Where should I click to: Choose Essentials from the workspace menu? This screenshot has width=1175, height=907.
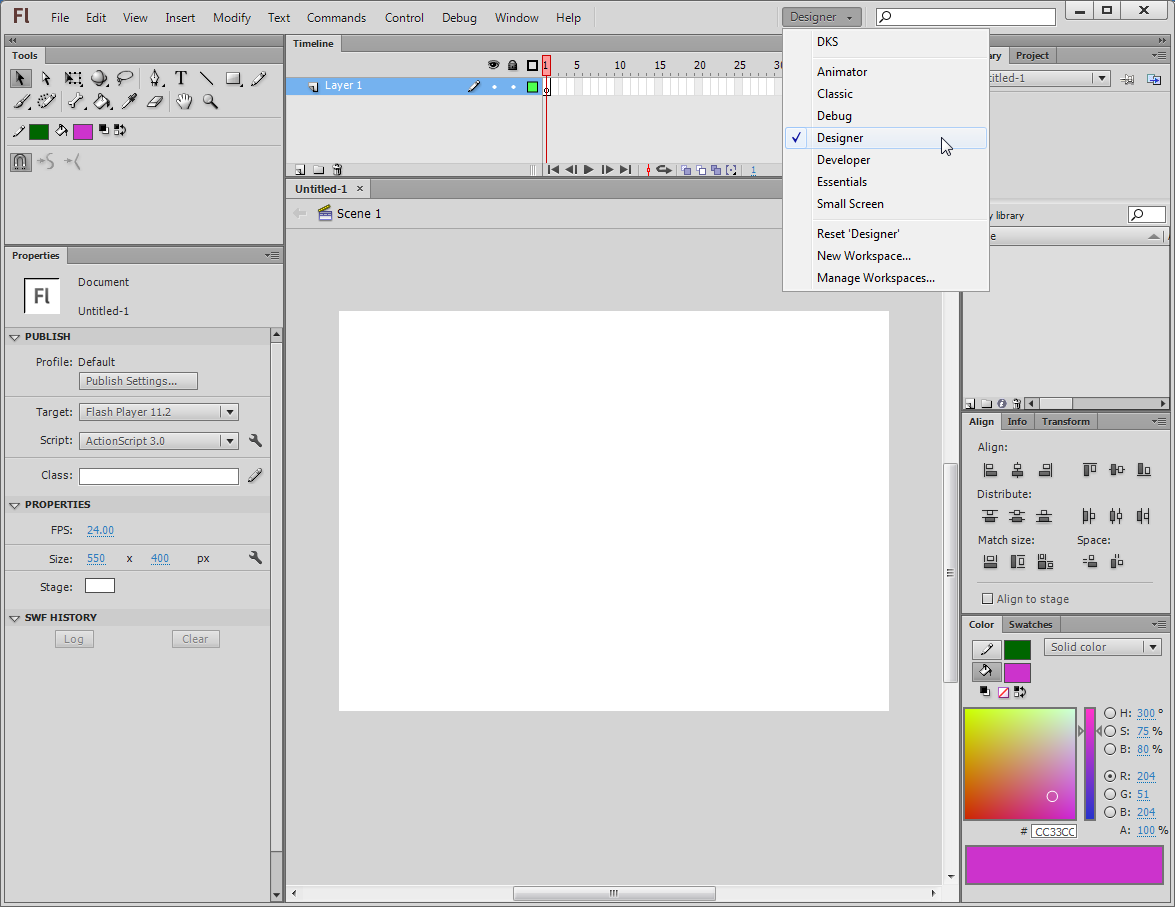[x=842, y=182]
